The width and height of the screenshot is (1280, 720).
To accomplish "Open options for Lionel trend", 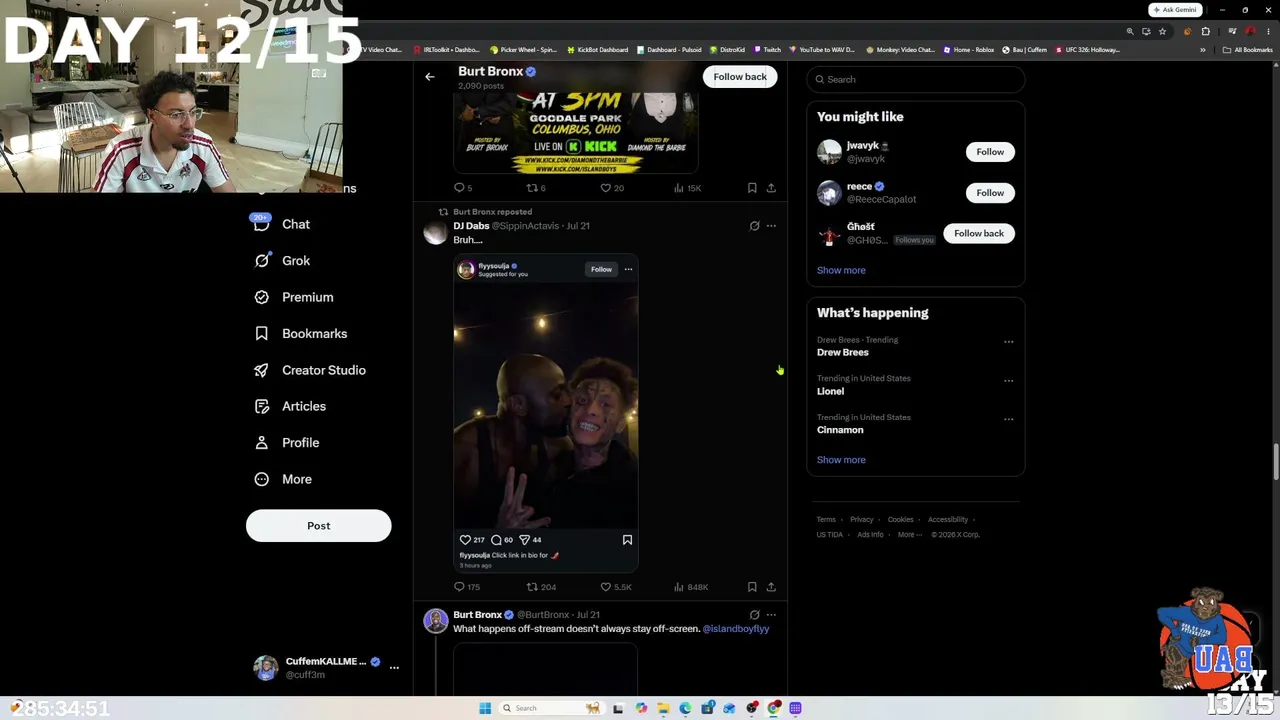I will 1008,381.
